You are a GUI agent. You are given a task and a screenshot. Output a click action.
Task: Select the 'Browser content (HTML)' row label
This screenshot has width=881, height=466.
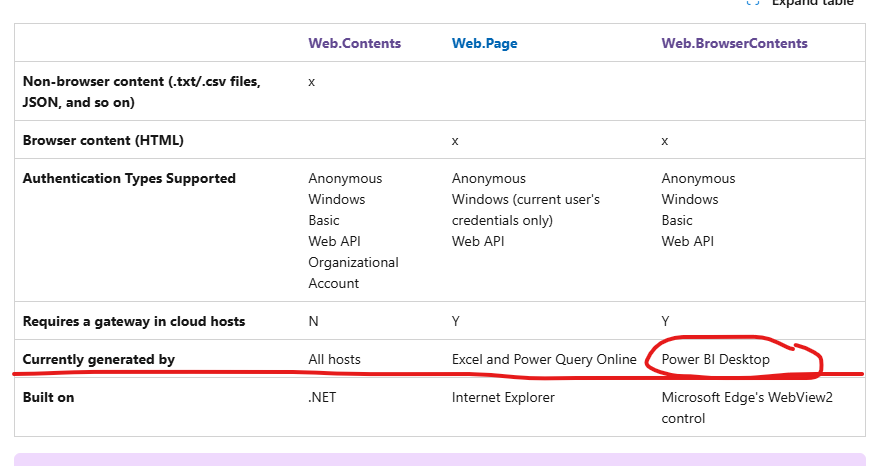point(103,141)
